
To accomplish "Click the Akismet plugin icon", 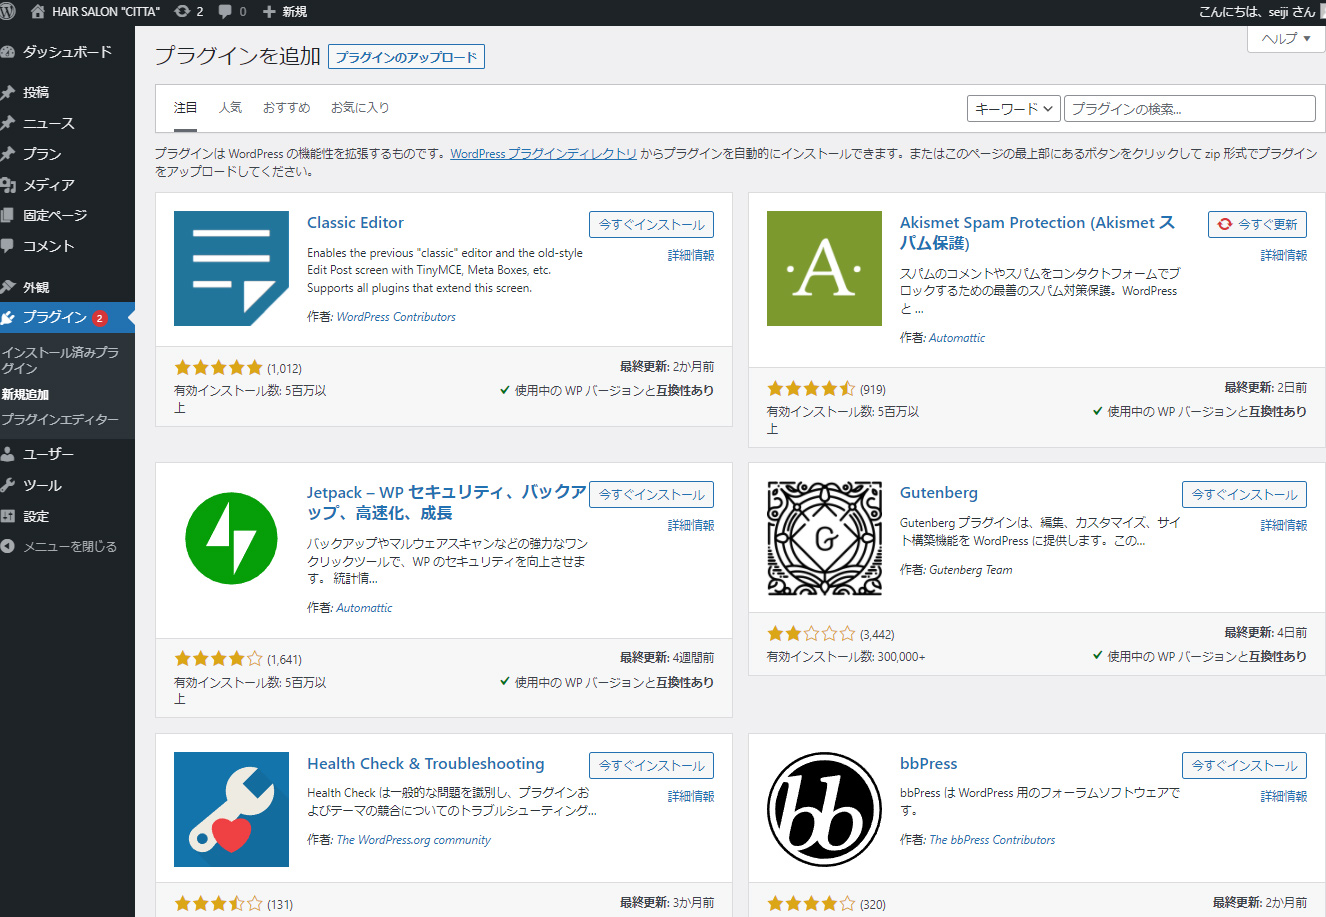I will tap(824, 268).
